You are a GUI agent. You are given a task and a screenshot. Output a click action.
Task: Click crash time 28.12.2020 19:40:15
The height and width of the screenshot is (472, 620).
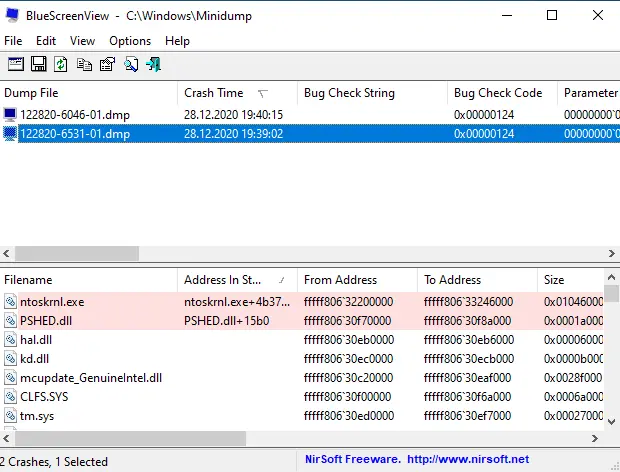click(233, 115)
